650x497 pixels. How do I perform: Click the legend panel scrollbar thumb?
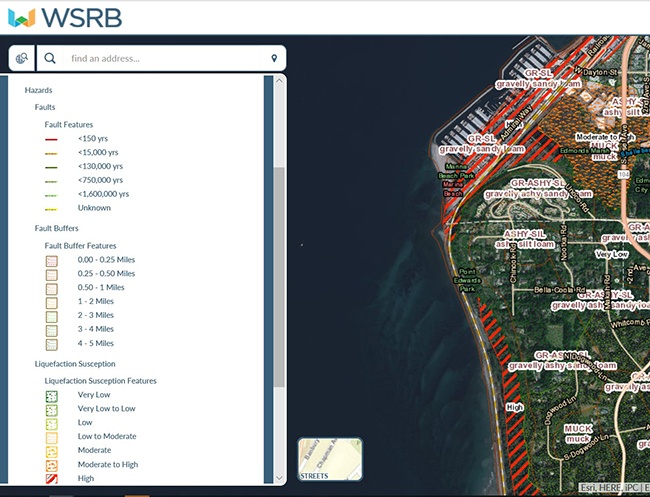[279, 277]
